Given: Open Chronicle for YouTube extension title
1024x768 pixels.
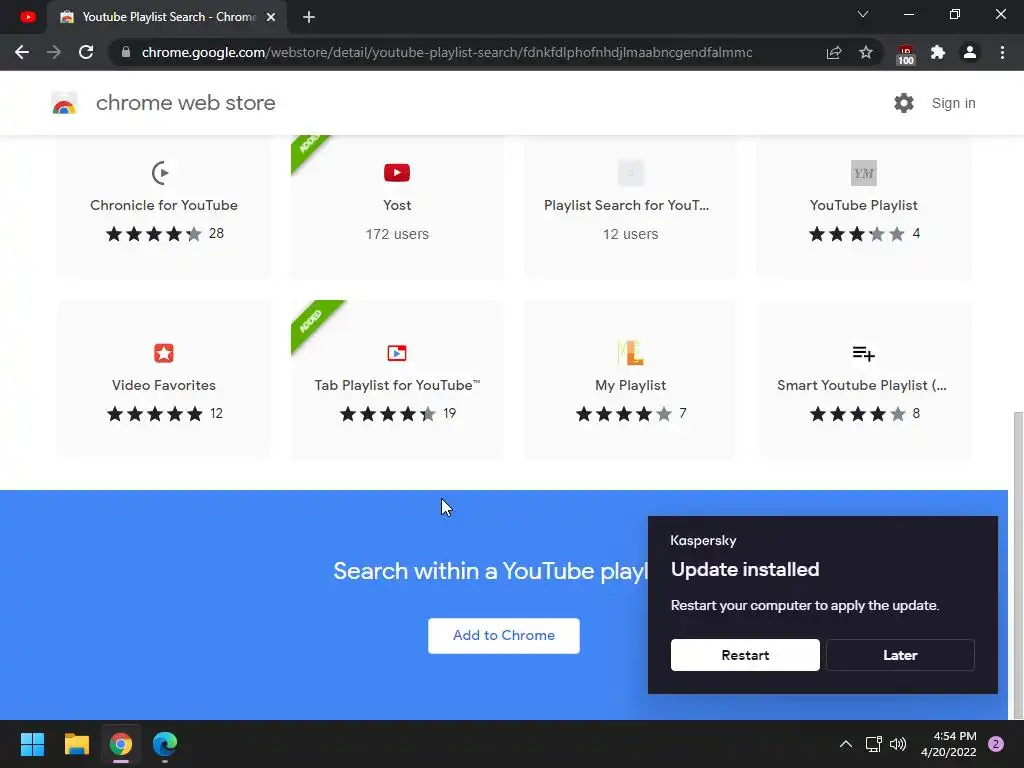Looking at the screenshot, I should 164,205.
